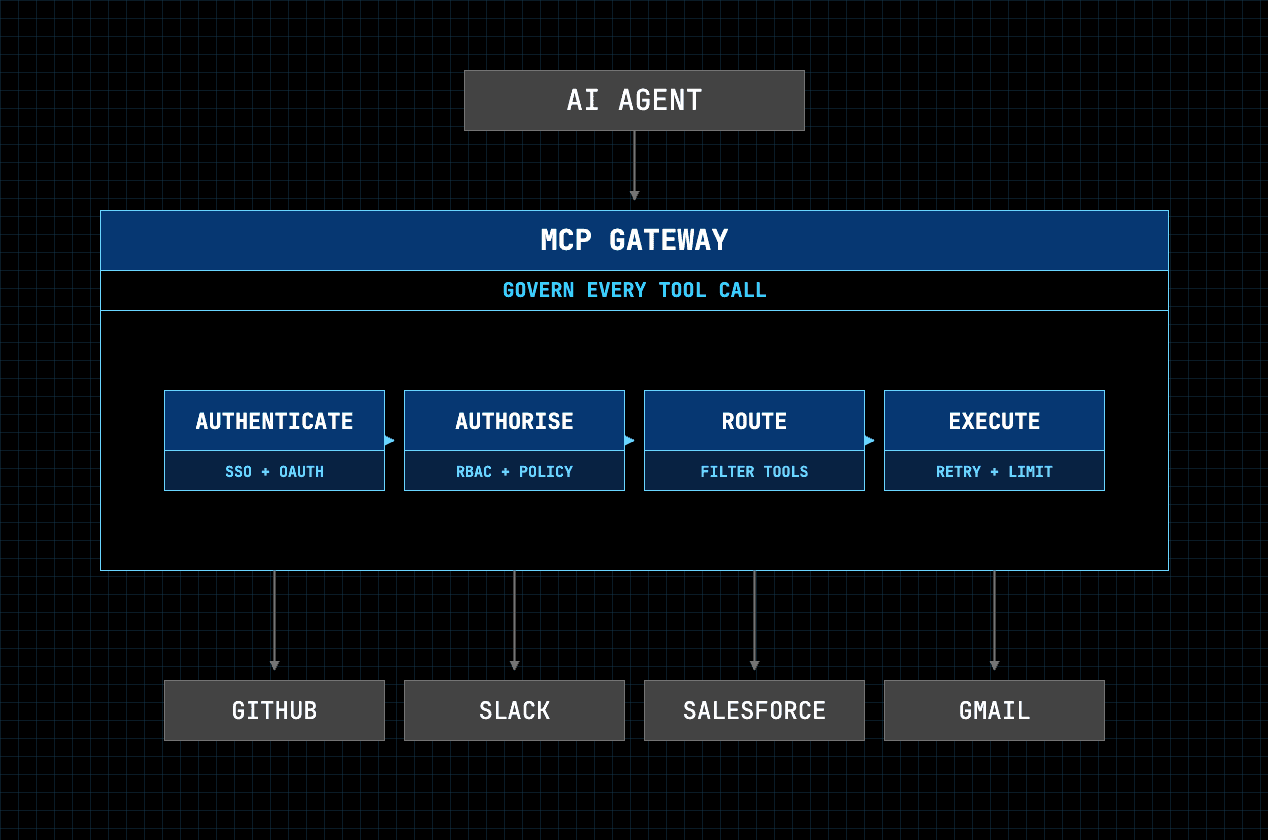The height and width of the screenshot is (840, 1268).
Task: Select the AUTHORISE stage box
Action: (x=514, y=440)
